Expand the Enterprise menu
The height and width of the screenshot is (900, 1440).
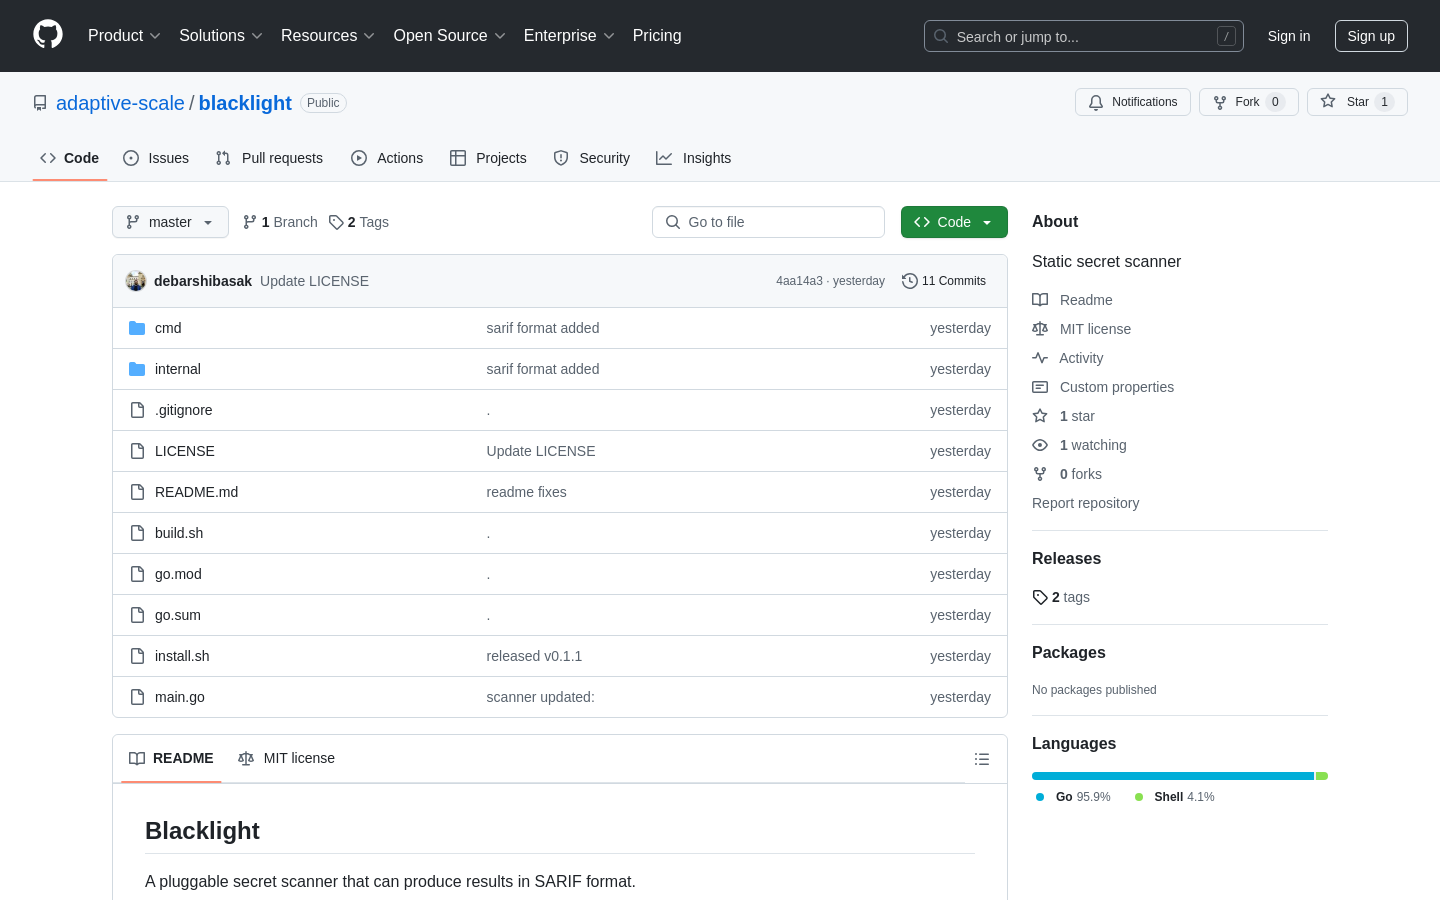pyautogui.click(x=569, y=35)
